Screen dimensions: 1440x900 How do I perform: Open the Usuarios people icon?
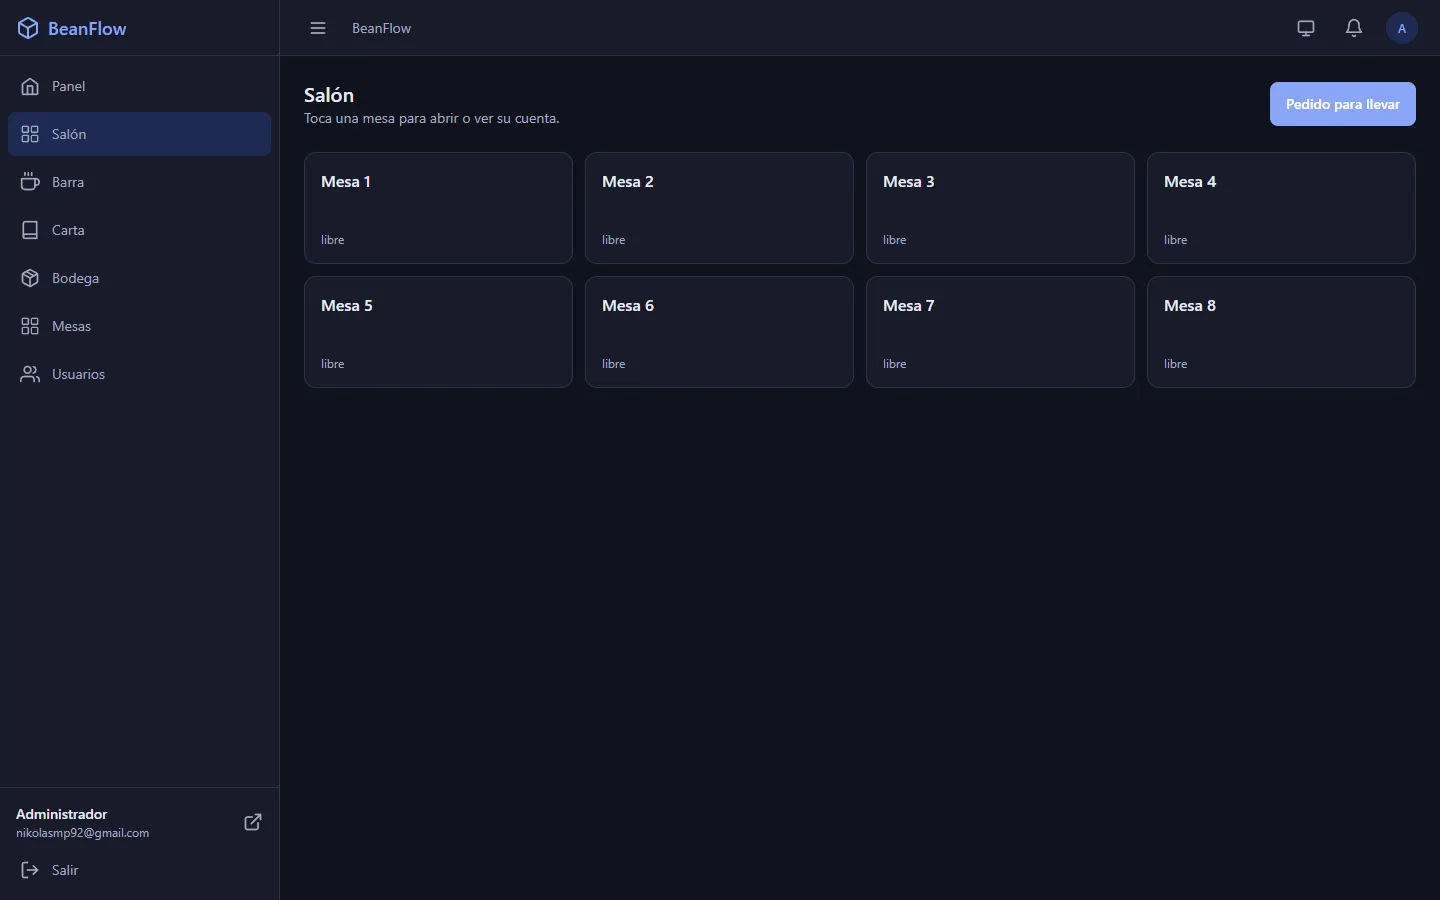click(30, 374)
